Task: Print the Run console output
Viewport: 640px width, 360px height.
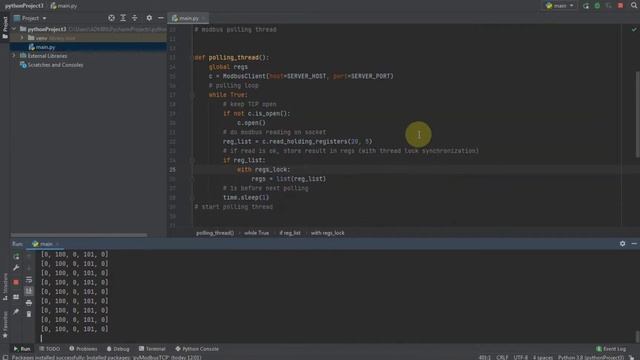Action: point(29,302)
